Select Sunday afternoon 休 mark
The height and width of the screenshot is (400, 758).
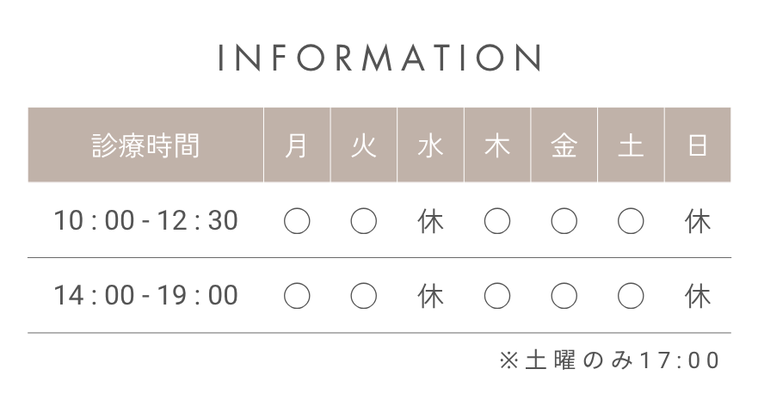(698, 296)
